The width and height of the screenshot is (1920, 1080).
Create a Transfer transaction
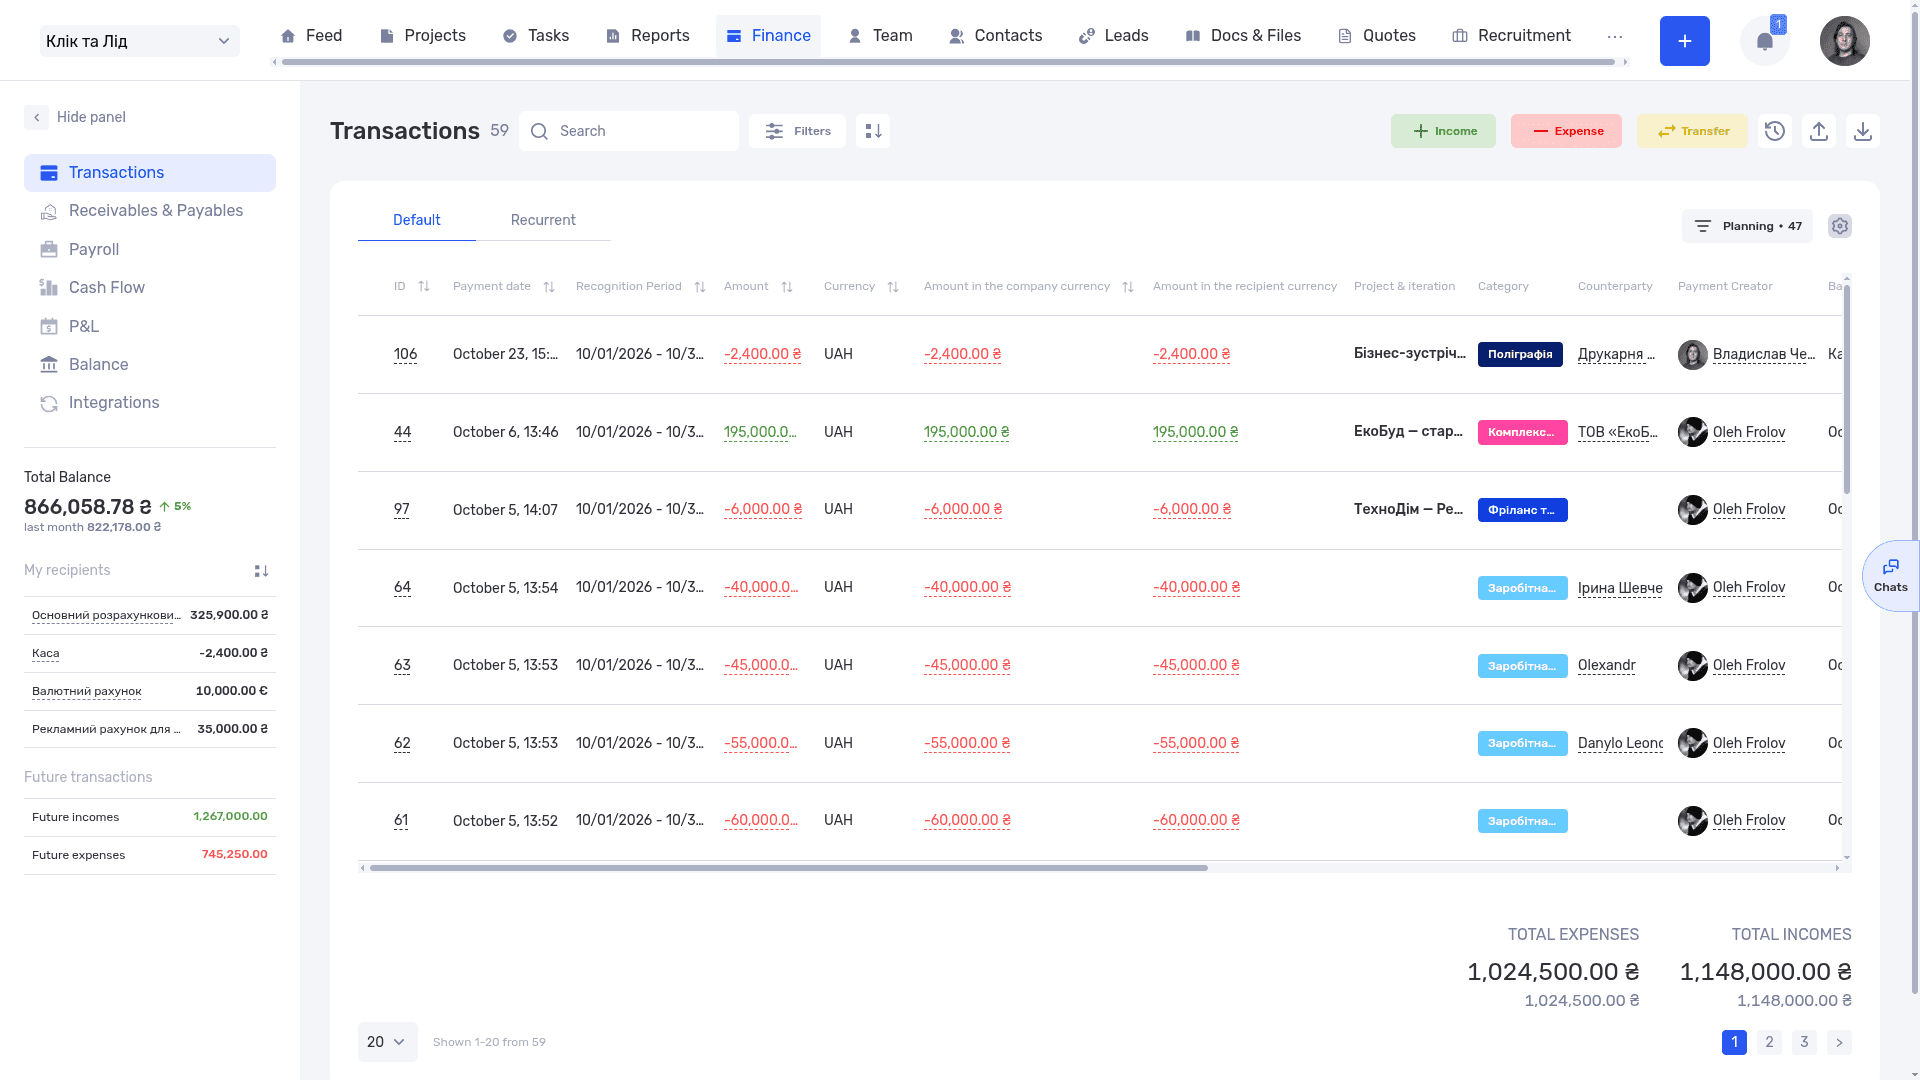(x=1692, y=131)
